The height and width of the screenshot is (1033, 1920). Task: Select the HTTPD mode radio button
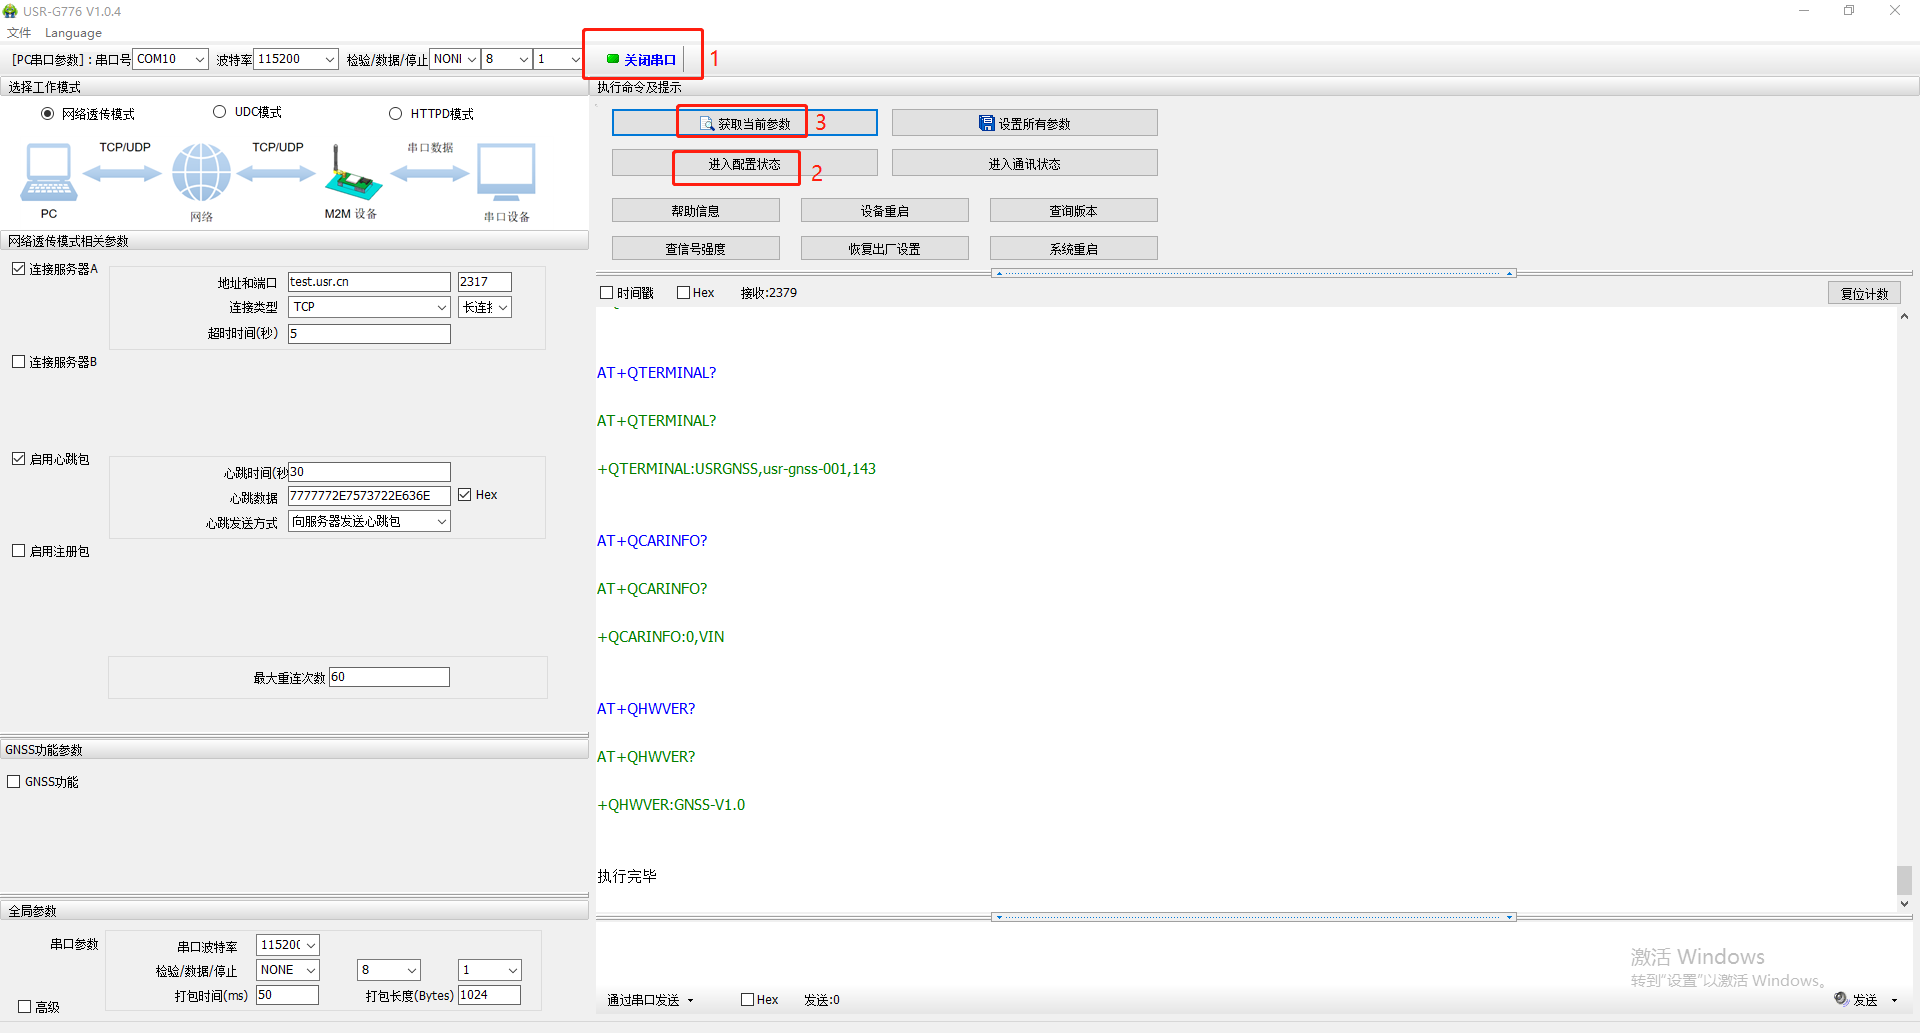[395, 114]
